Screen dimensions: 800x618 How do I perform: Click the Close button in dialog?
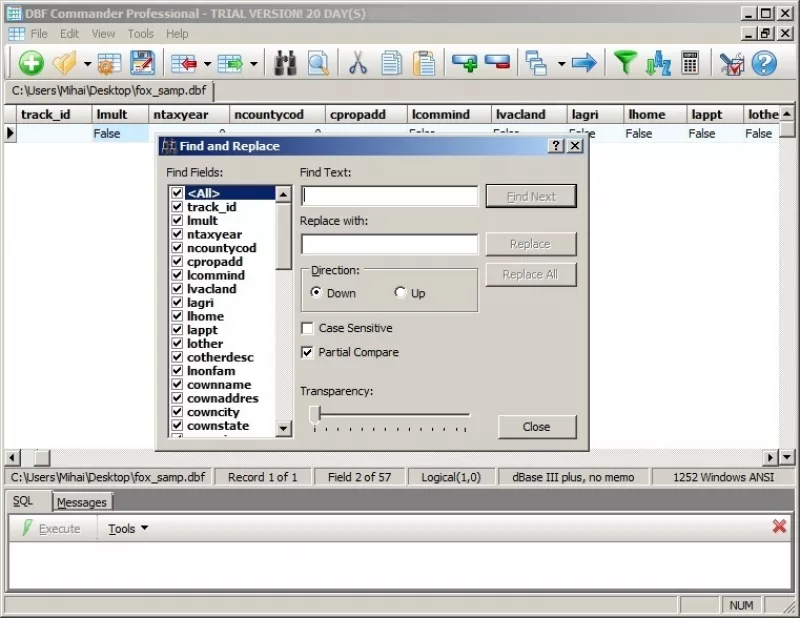537,427
